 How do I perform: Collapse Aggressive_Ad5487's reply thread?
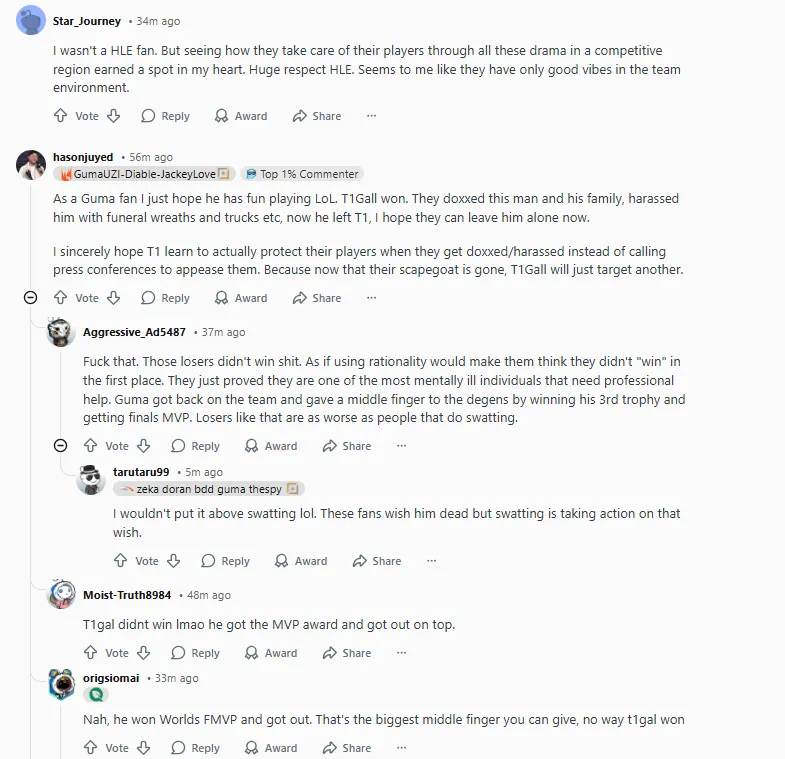point(61,446)
